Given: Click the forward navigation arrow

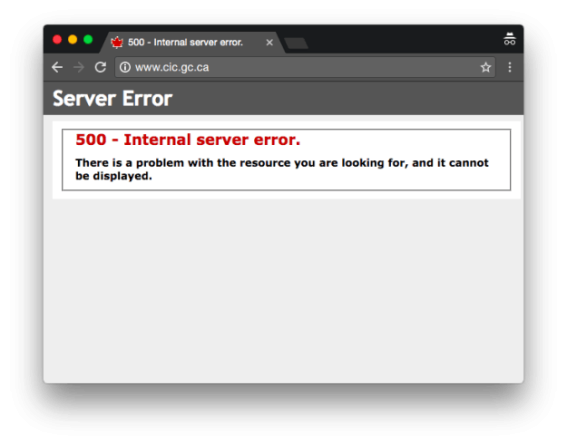Looking at the screenshot, I should 79,67.
